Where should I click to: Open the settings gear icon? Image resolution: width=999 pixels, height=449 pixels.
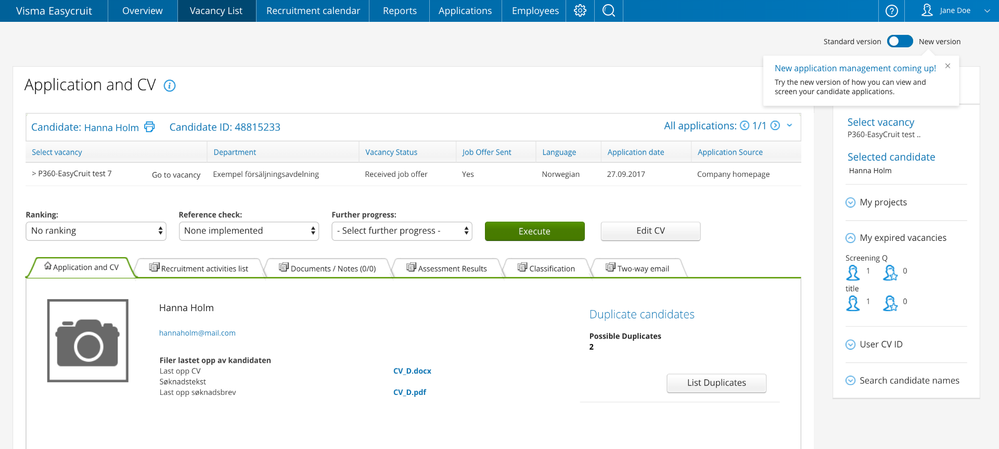(580, 11)
